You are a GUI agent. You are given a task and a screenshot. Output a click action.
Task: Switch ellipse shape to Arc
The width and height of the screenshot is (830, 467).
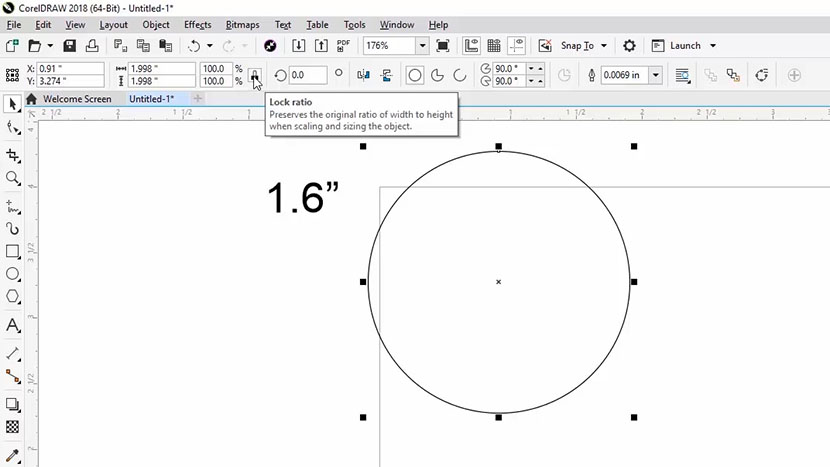click(460, 75)
